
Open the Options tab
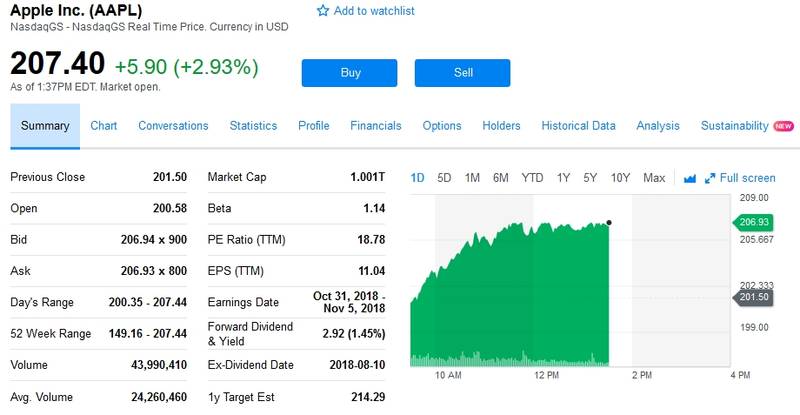click(442, 126)
